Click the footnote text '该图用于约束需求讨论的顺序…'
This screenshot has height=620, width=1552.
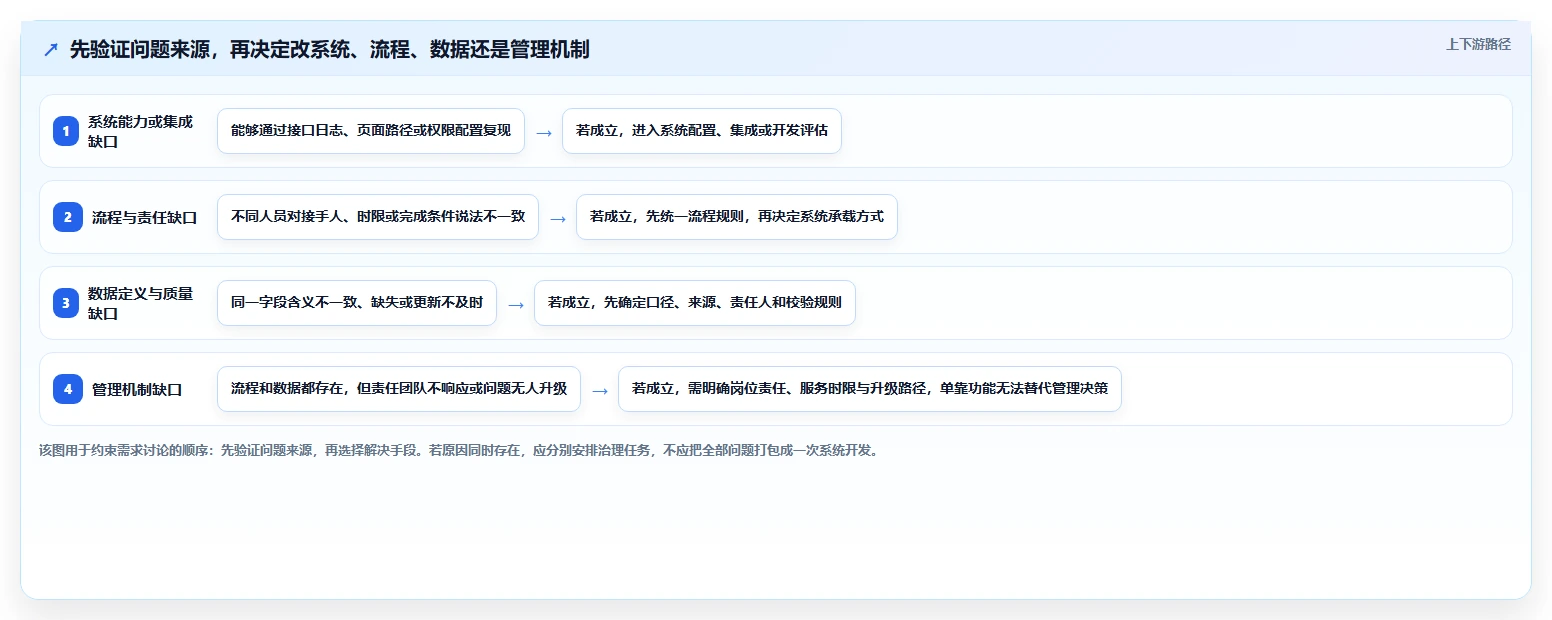click(x=460, y=450)
